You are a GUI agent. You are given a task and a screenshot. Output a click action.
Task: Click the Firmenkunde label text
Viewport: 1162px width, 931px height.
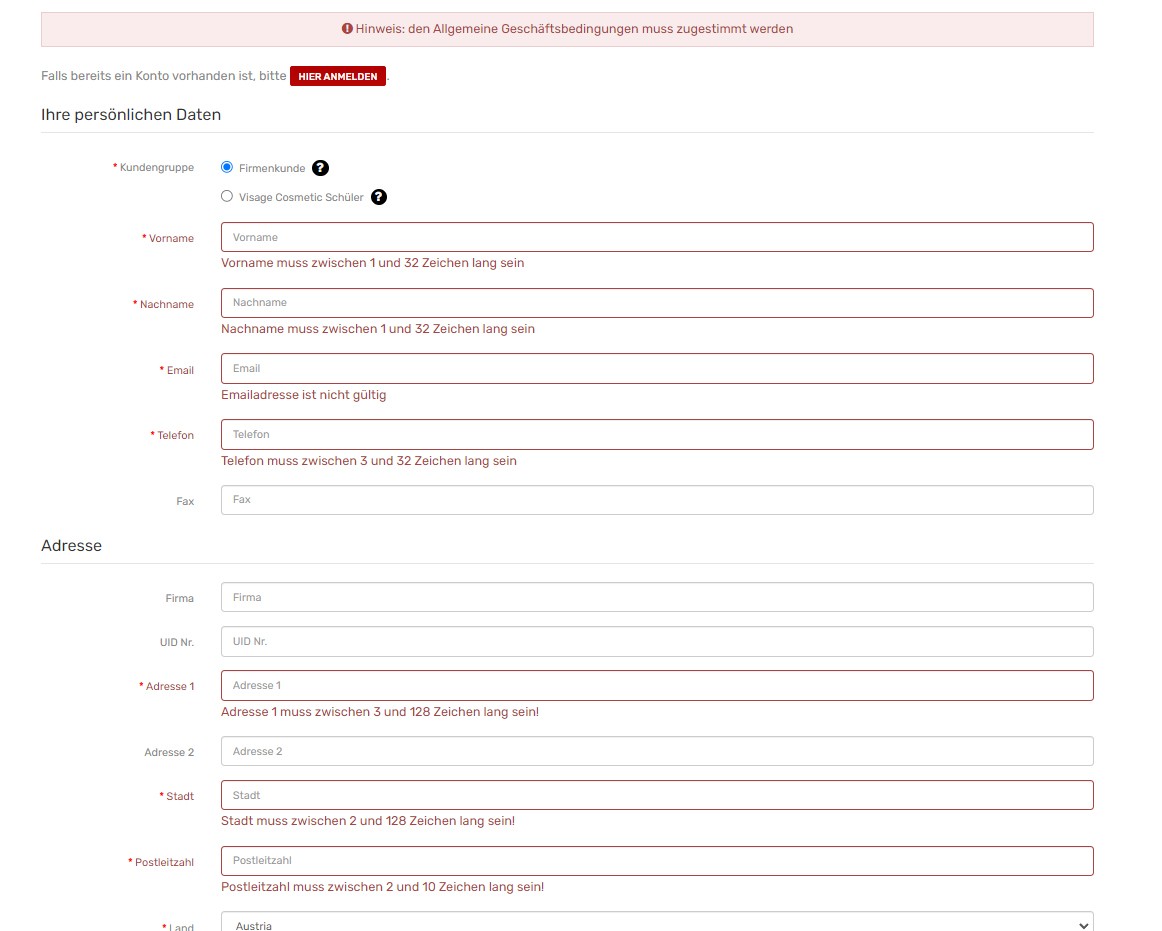pos(272,168)
